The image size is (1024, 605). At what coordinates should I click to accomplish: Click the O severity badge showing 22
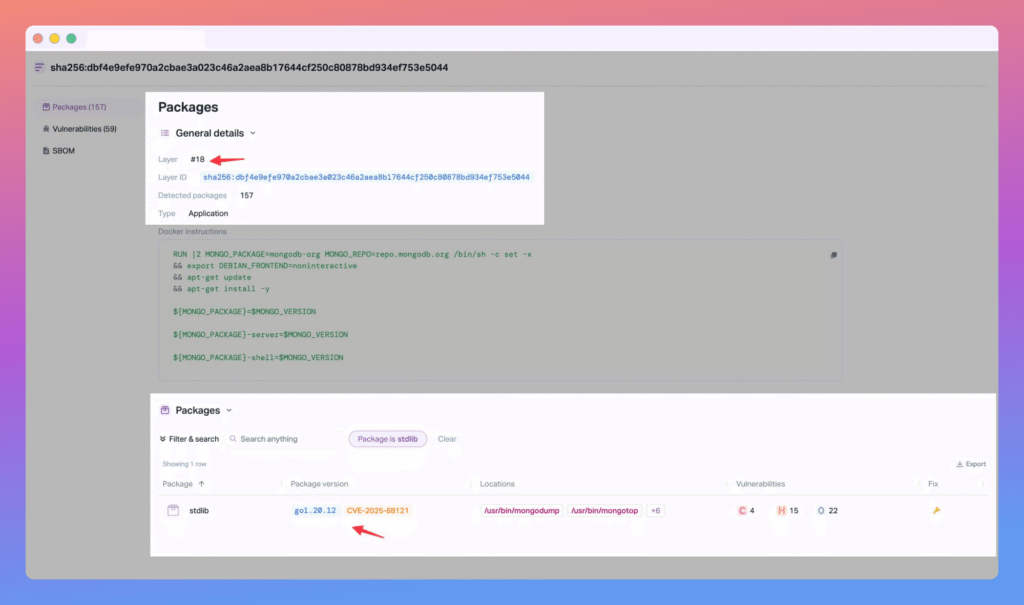(821, 510)
